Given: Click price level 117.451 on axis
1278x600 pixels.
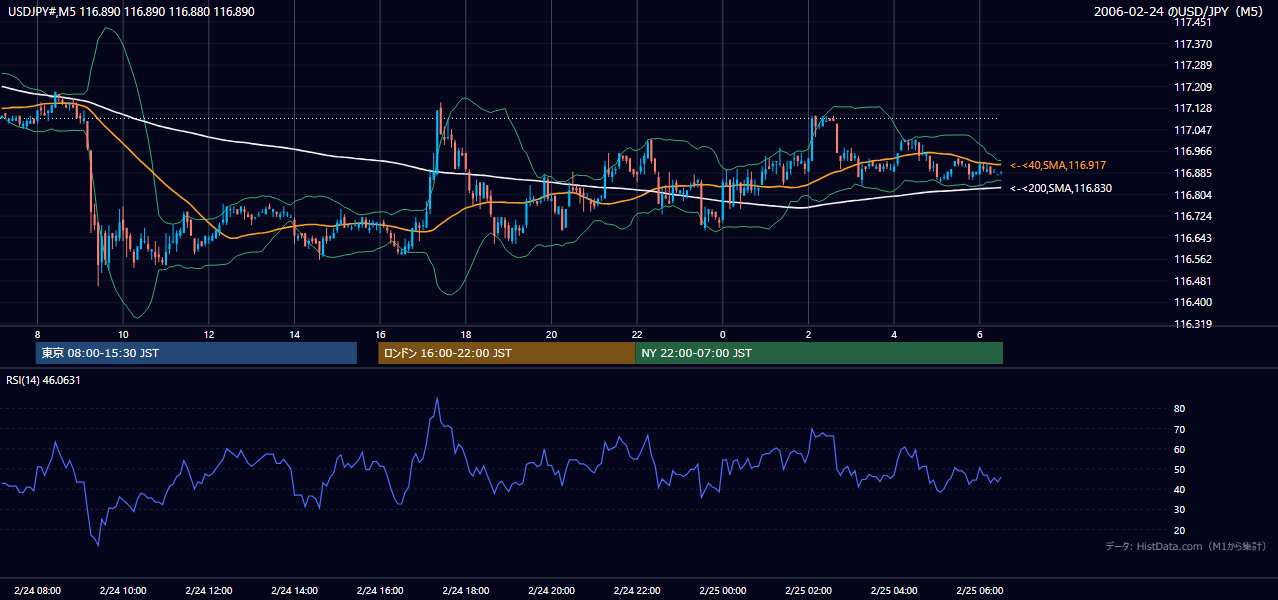Looking at the screenshot, I should 1192,23.
